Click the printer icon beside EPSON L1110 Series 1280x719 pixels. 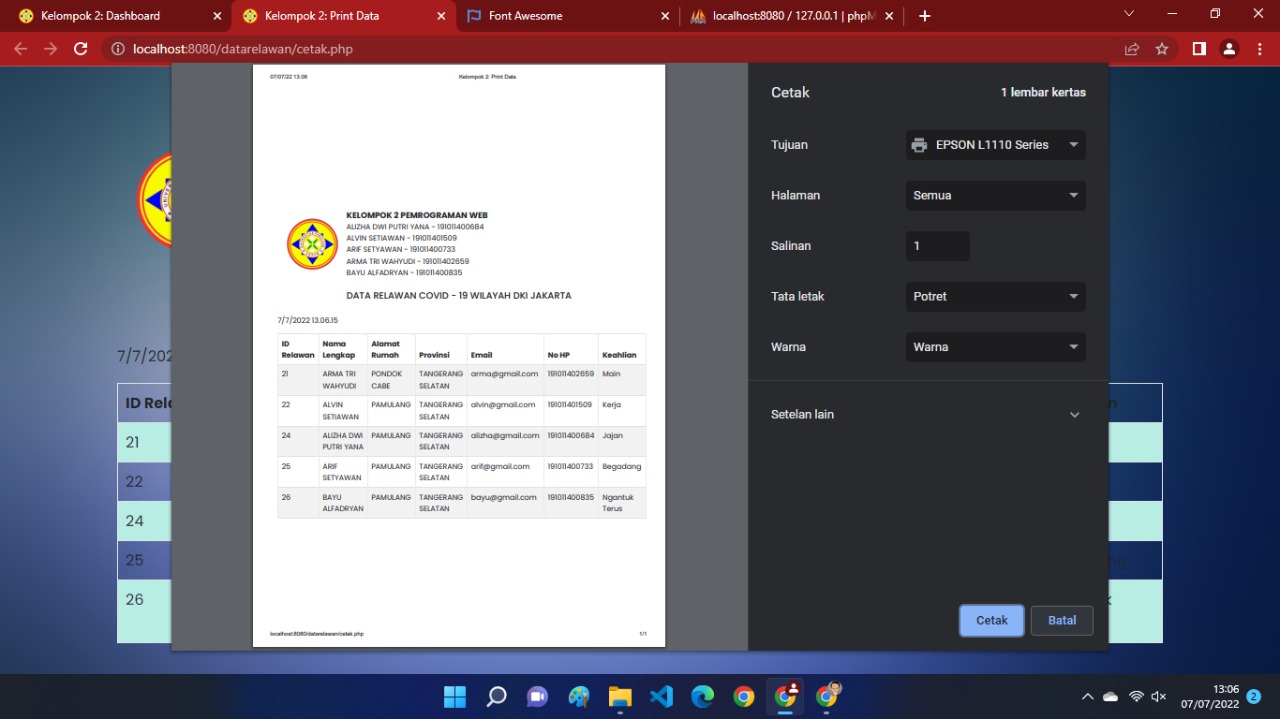(919, 144)
